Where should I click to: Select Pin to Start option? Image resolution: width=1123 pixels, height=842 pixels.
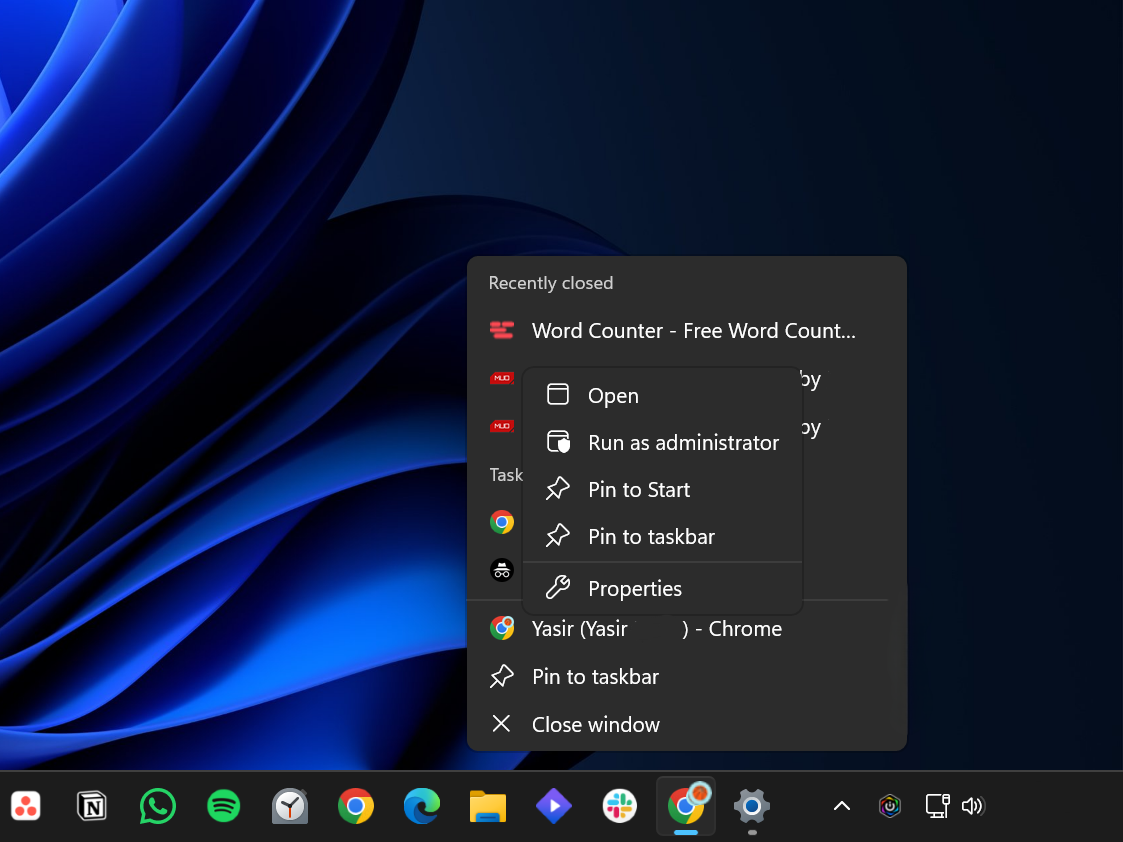639,490
